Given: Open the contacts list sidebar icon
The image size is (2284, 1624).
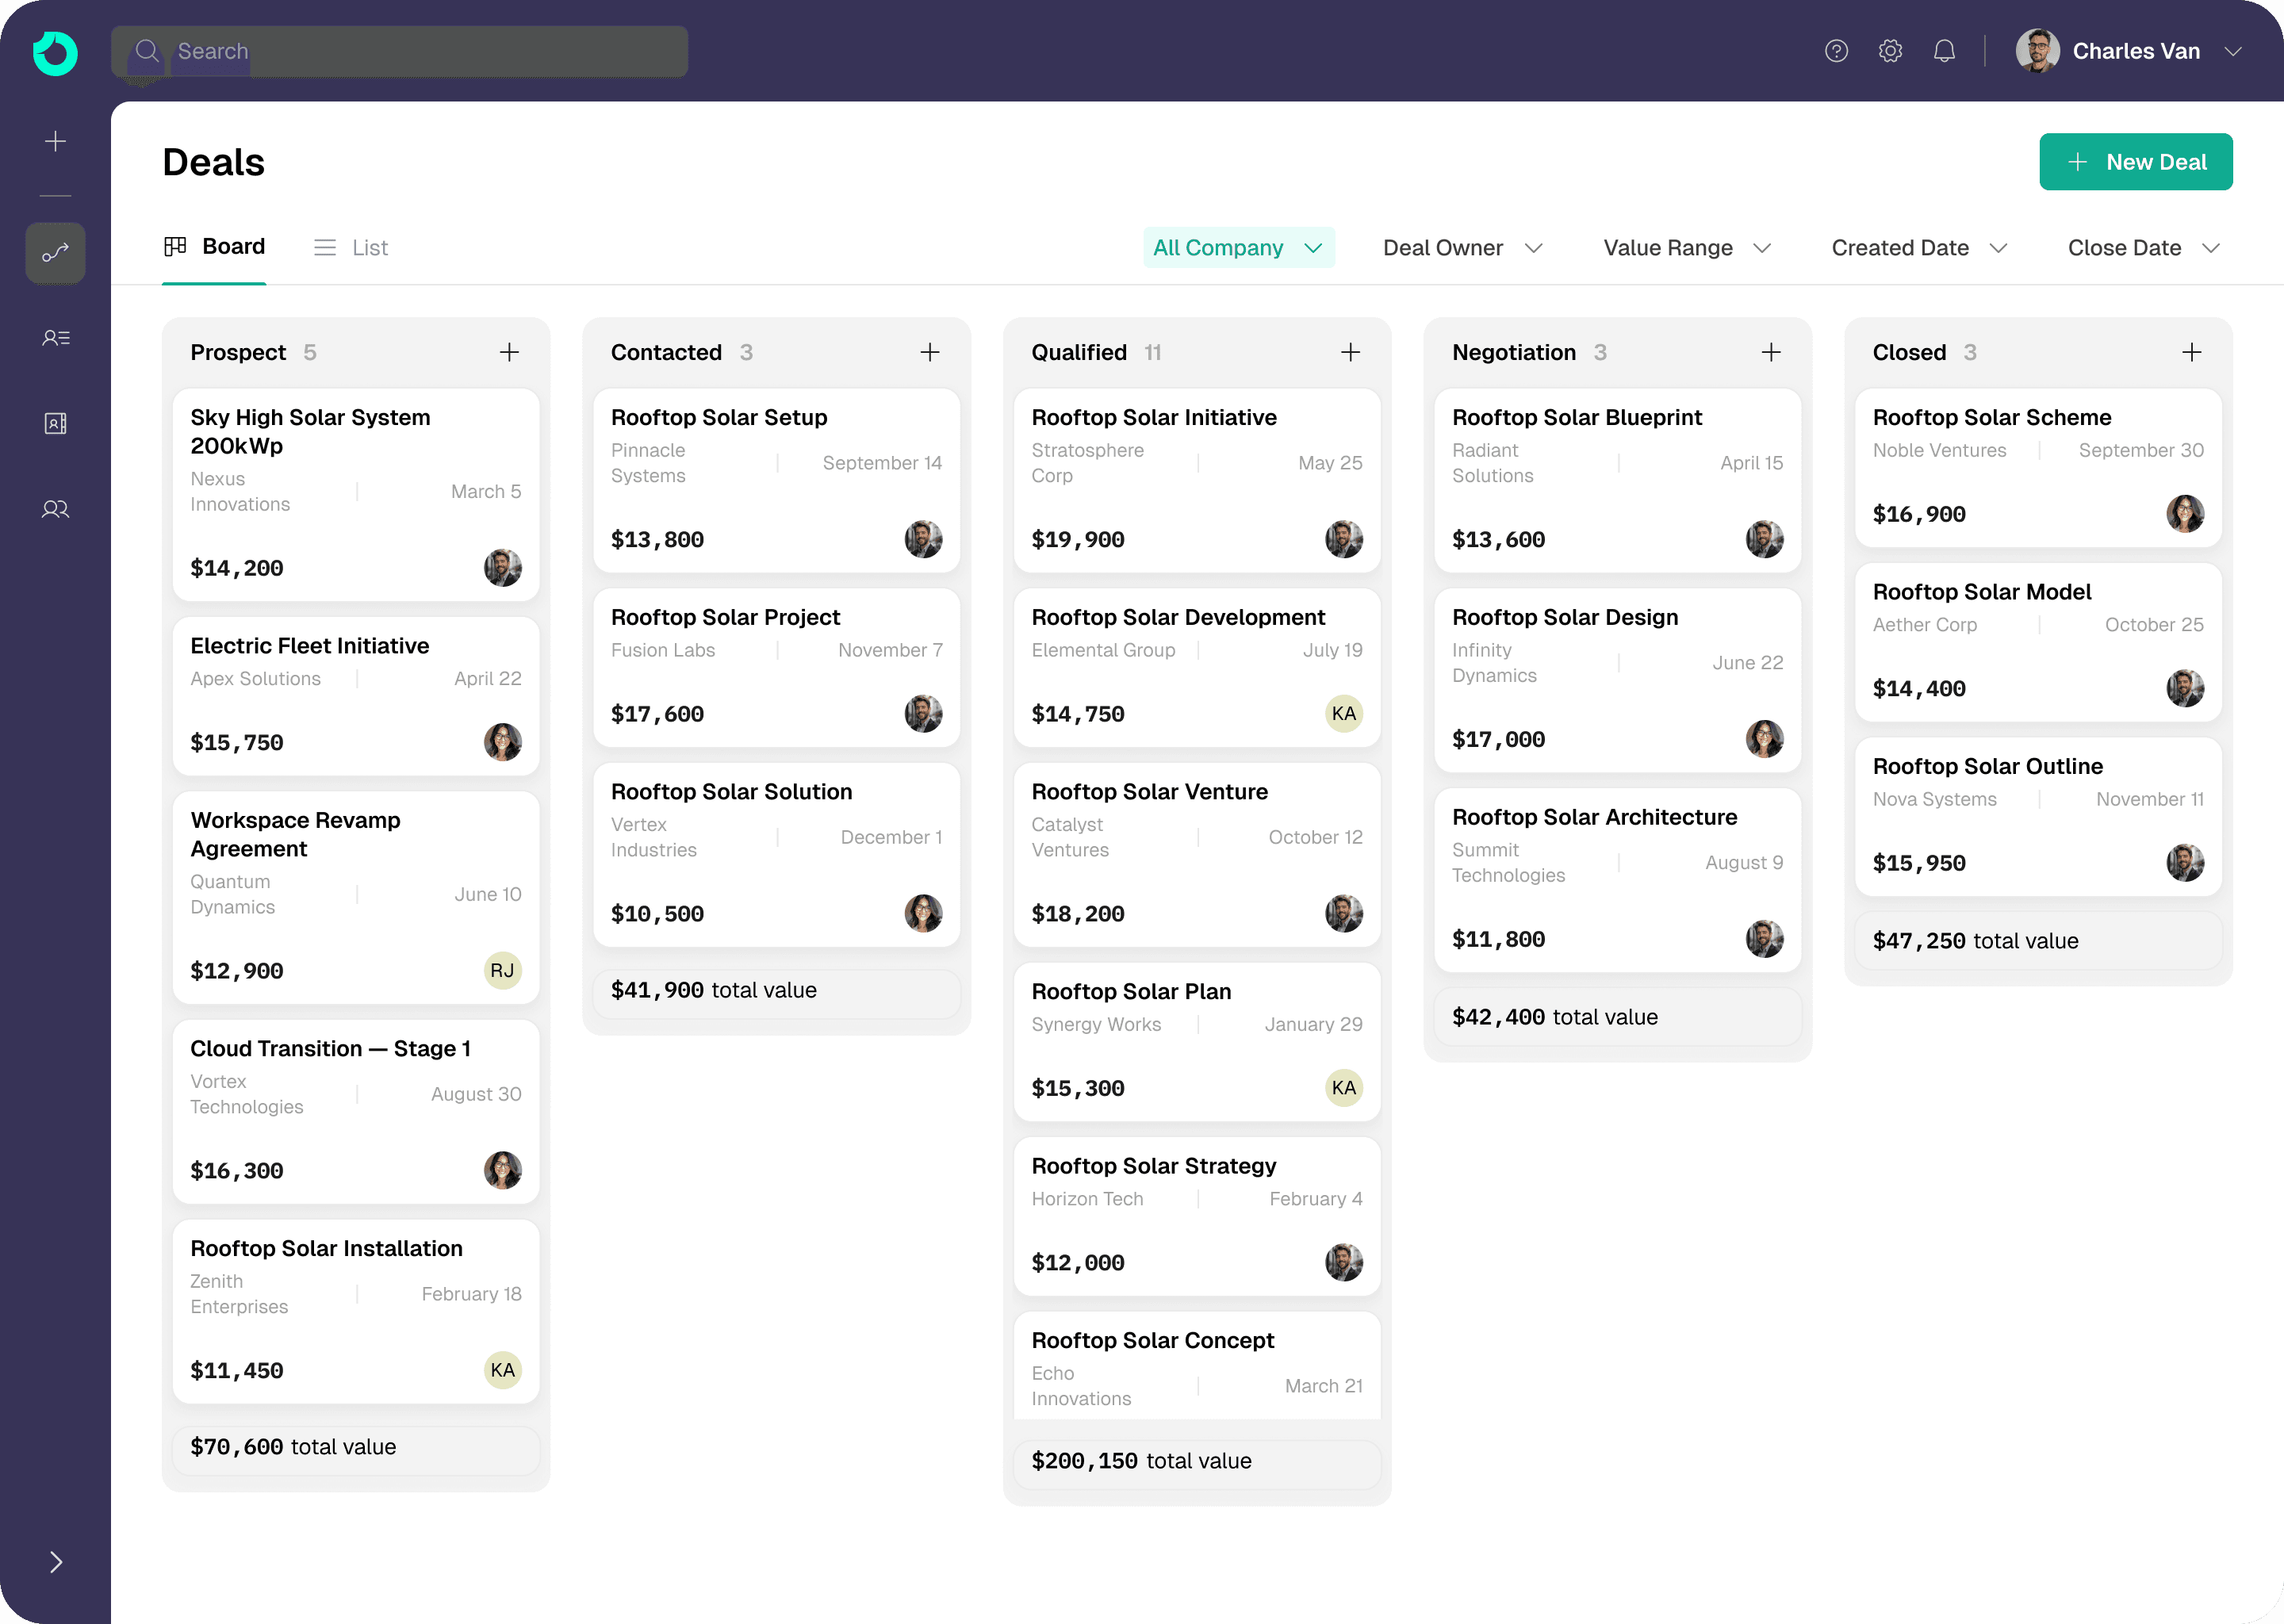Looking at the screenshot, I should click(56, 338).
